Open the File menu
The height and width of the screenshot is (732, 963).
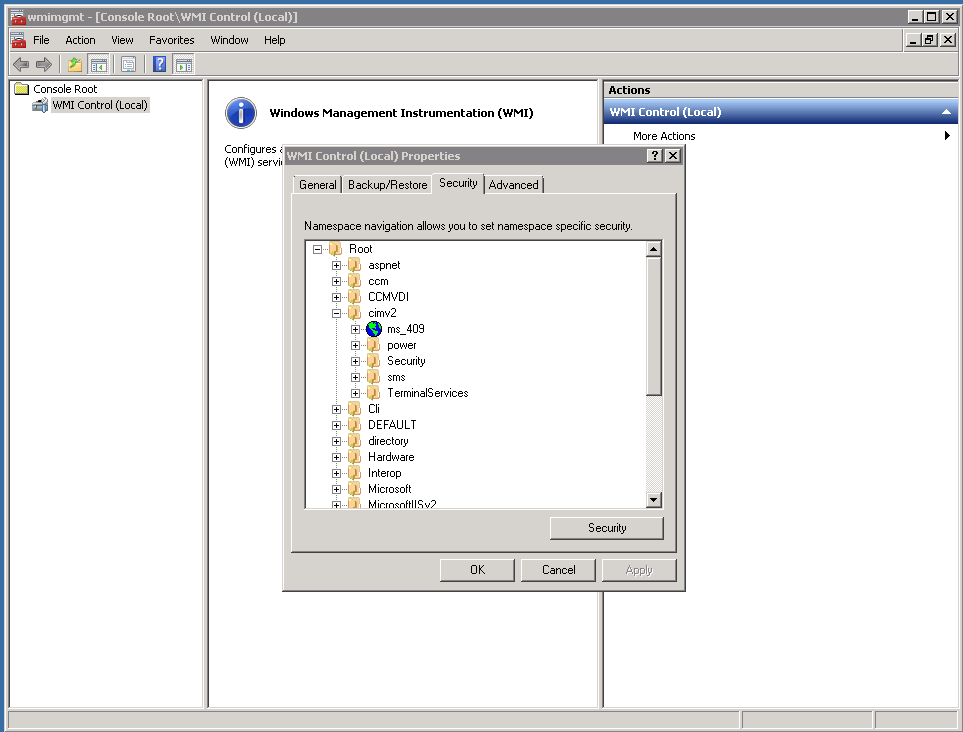[41, 40]
